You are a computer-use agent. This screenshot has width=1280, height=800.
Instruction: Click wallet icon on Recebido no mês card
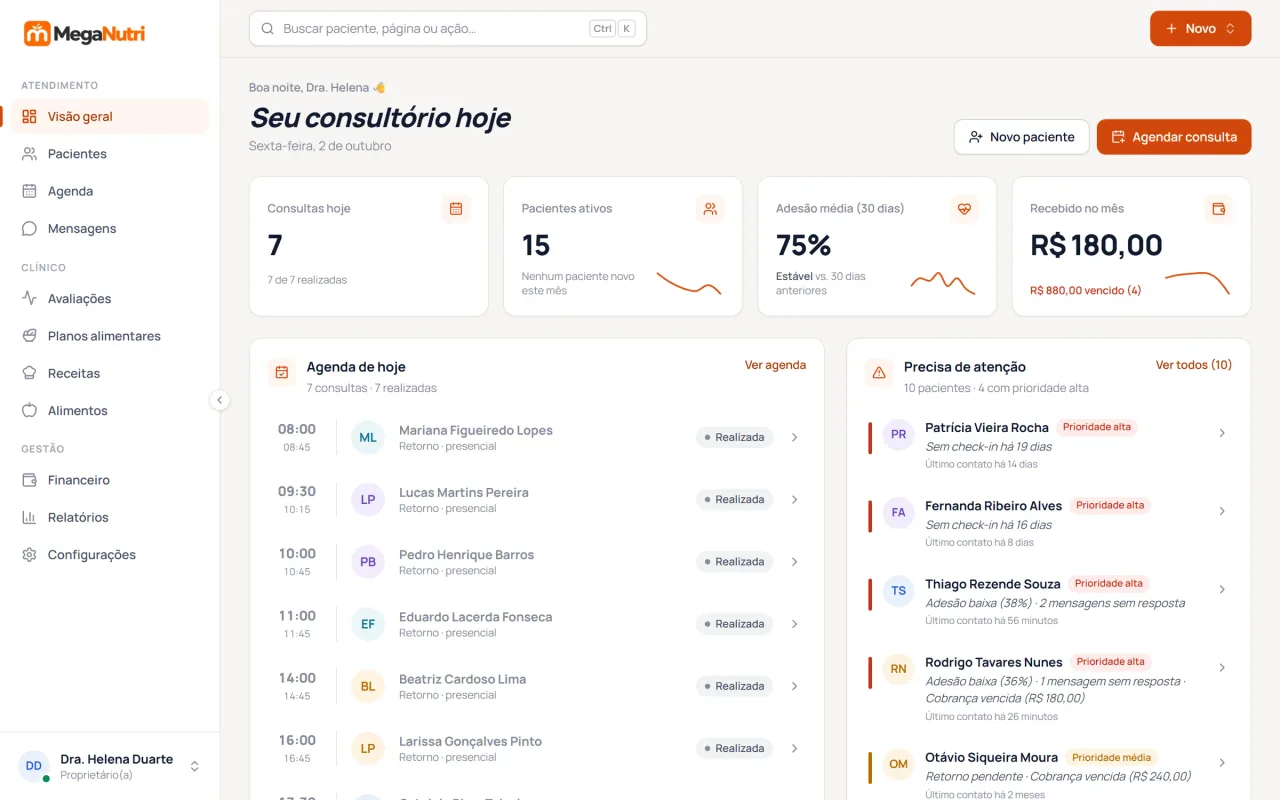coord(1218,209)
